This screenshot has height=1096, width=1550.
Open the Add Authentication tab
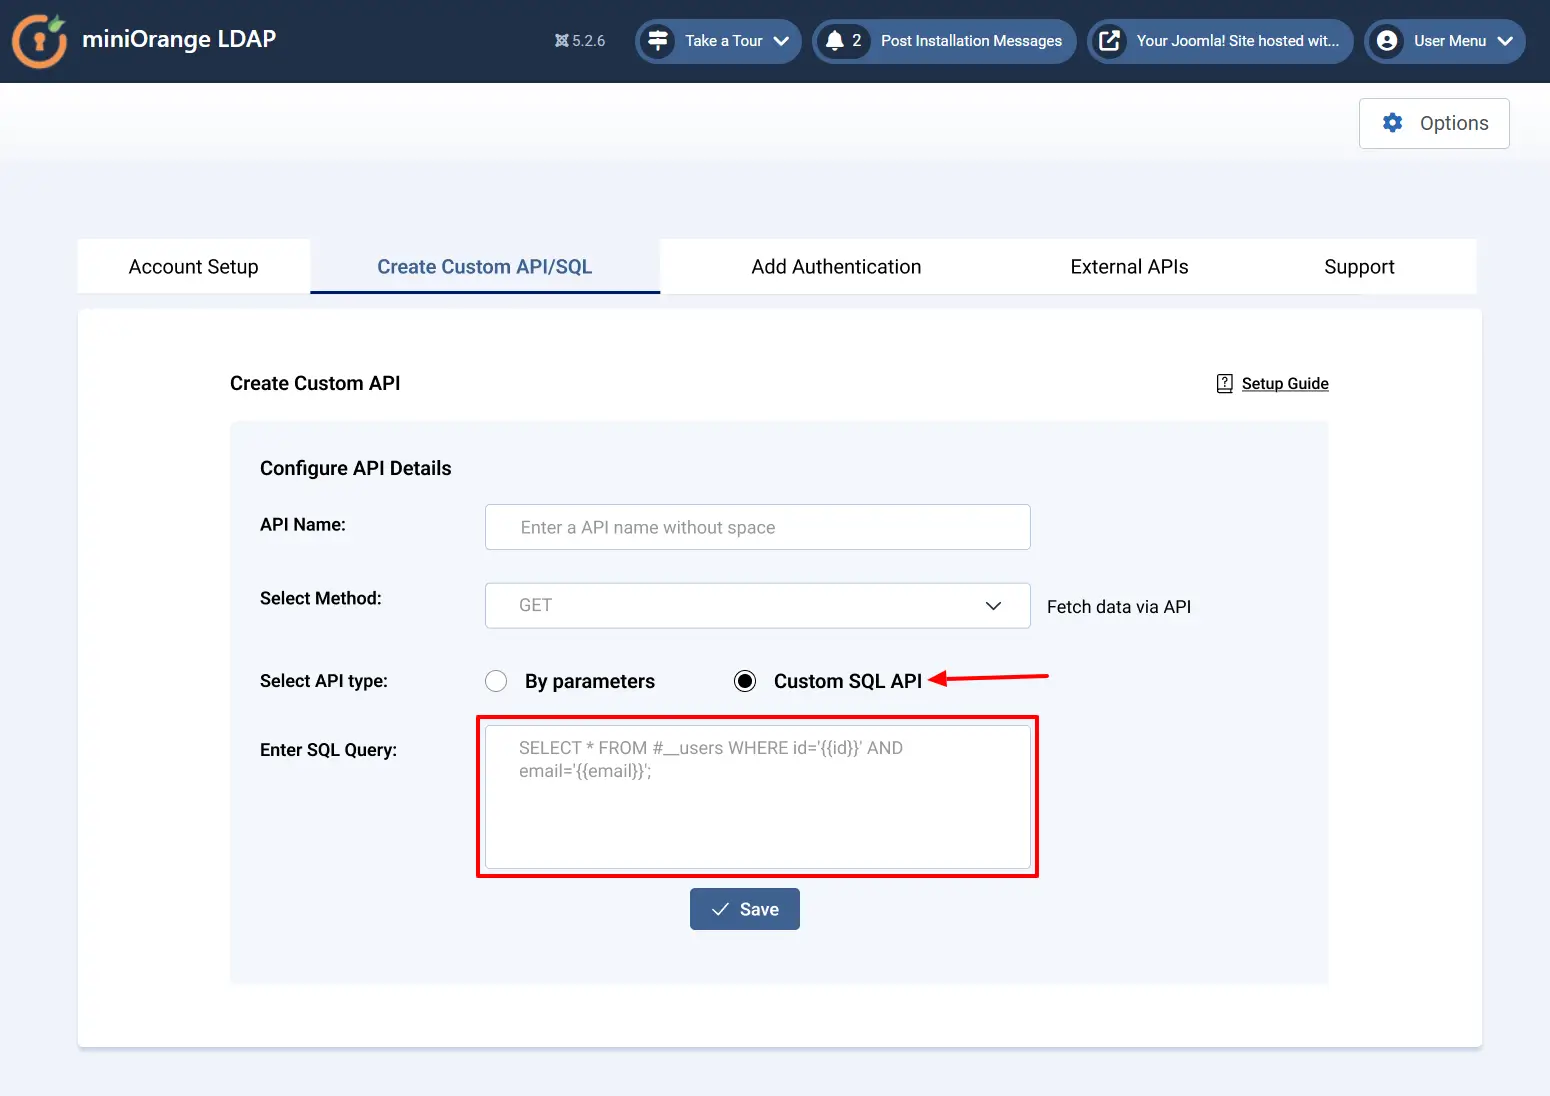tap(836, 267)
